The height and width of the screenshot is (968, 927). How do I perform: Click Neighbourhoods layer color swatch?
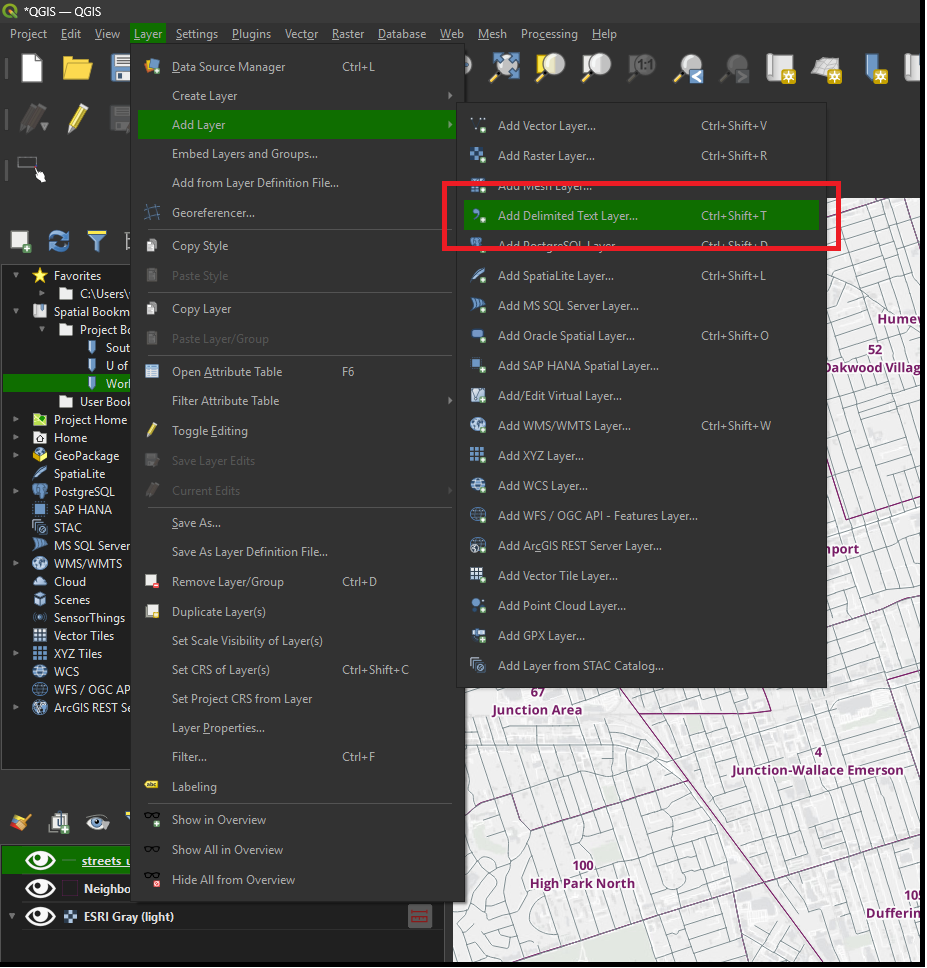(x=70, y=888)
